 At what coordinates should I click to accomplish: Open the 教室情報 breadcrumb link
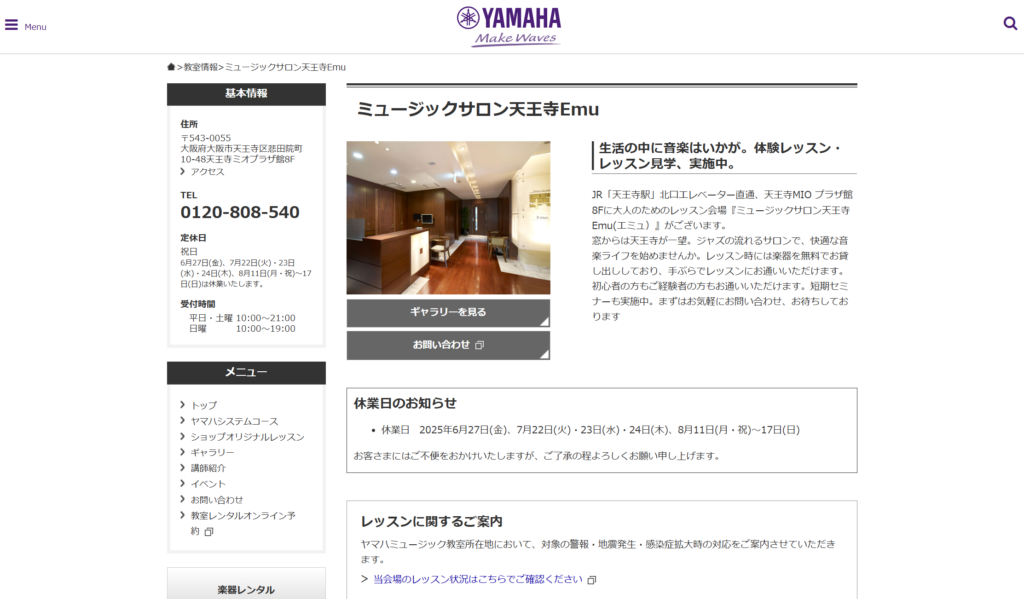click(200, 67)
